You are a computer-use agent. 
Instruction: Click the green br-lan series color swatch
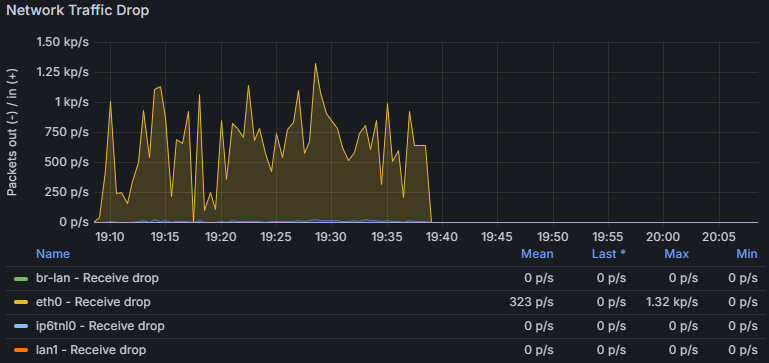click(x=21, y=279)
